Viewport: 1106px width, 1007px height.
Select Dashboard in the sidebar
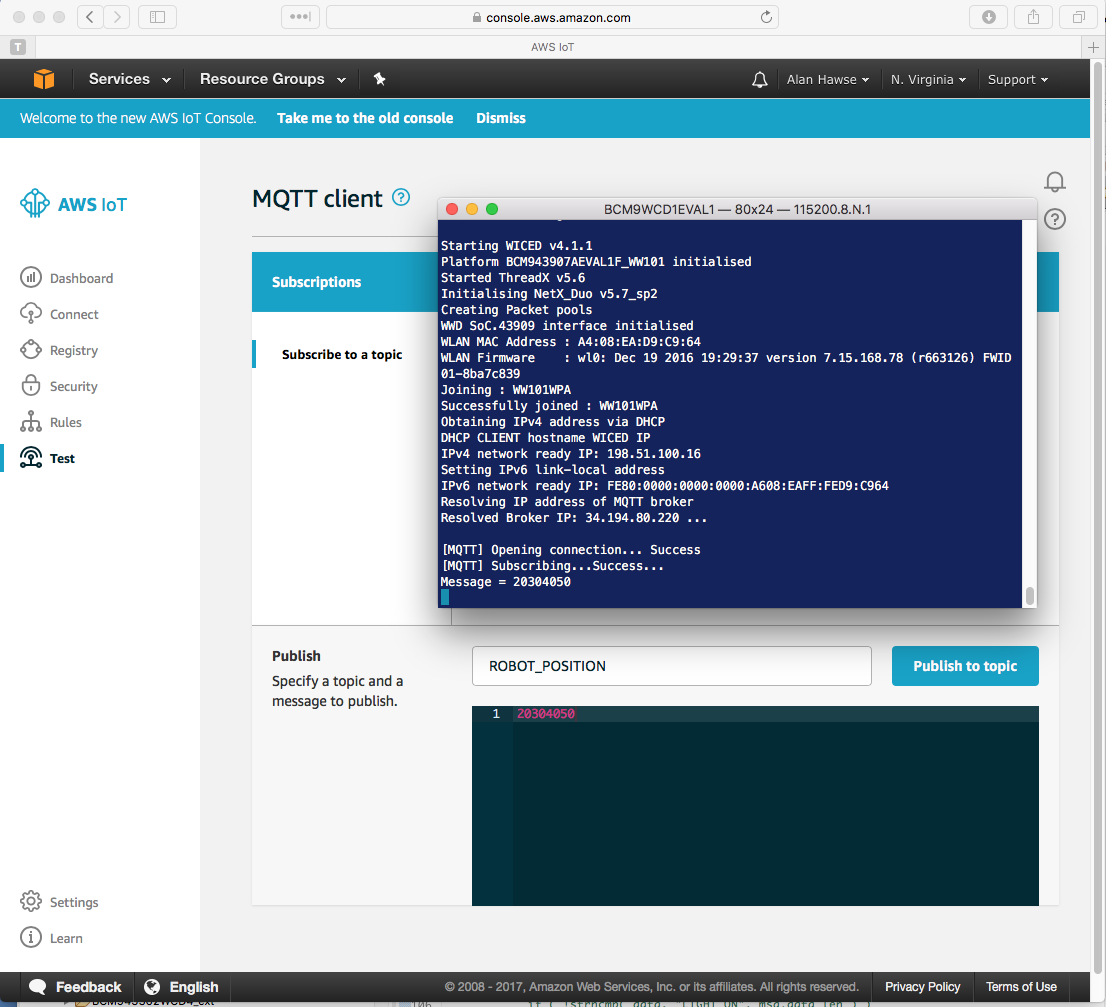point(81,278)
